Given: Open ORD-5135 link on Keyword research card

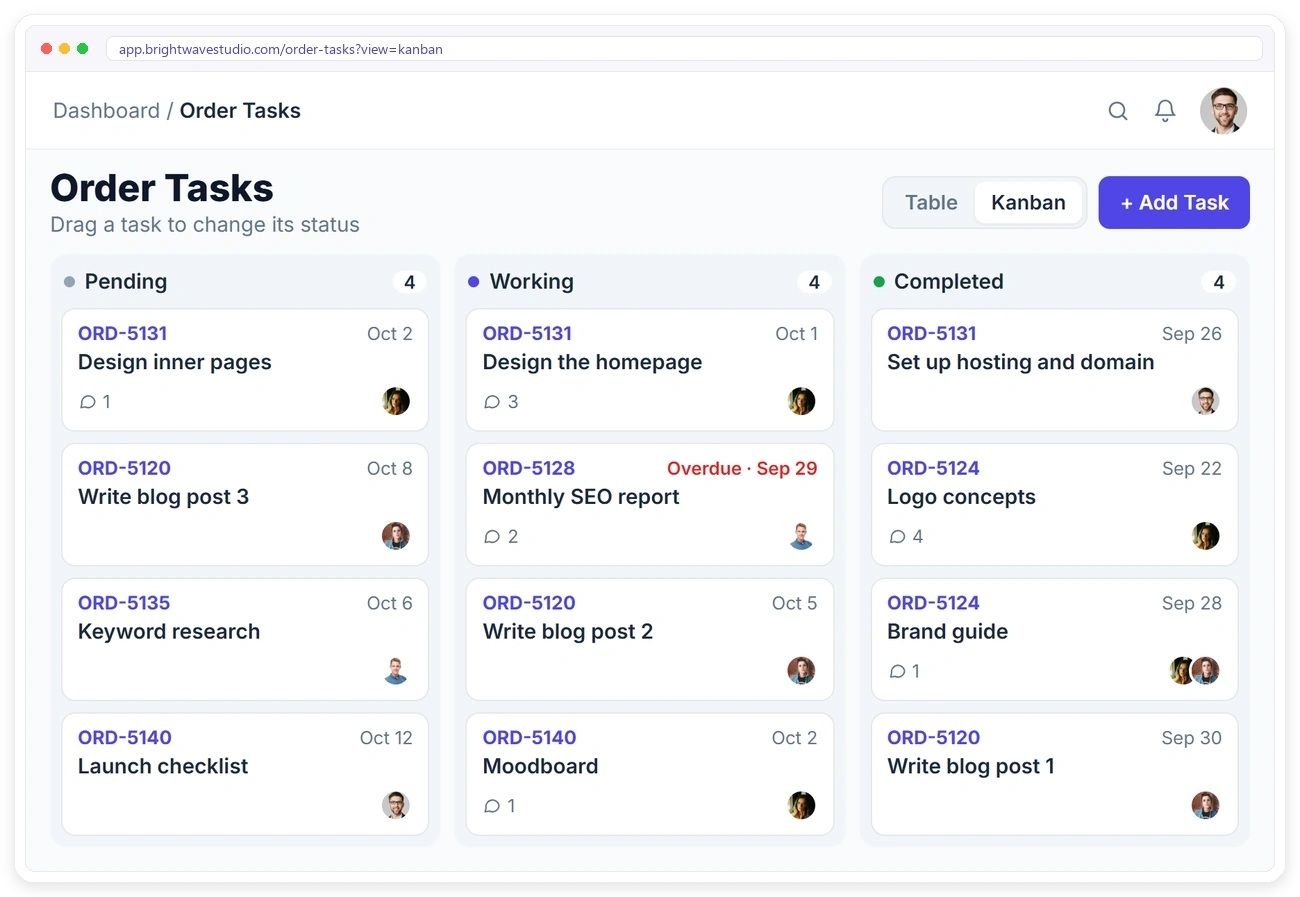Looking at the screenshot, I should [x=124, y=603].
